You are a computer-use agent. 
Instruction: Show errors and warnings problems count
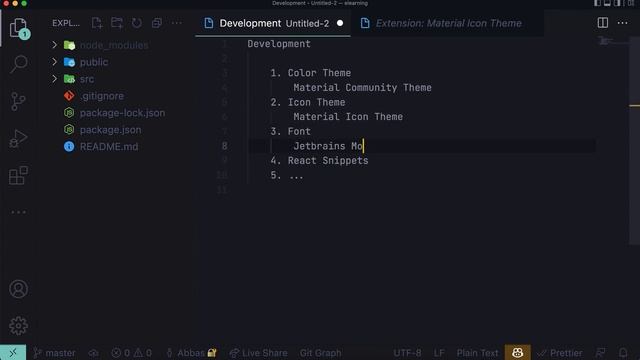(131, 353)
